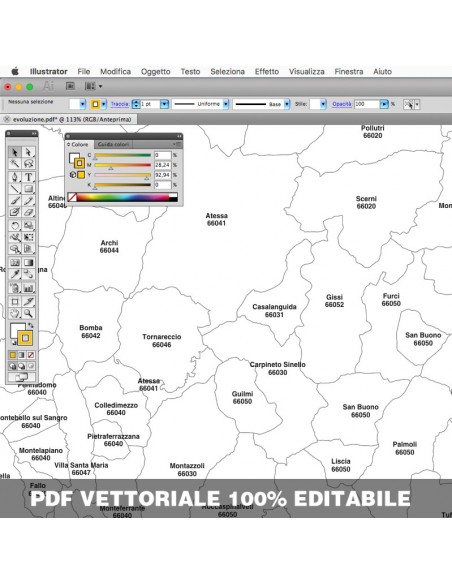Pick the Scale tool
The height and width of the screenshot is (584, 452).
pos(29,225)
